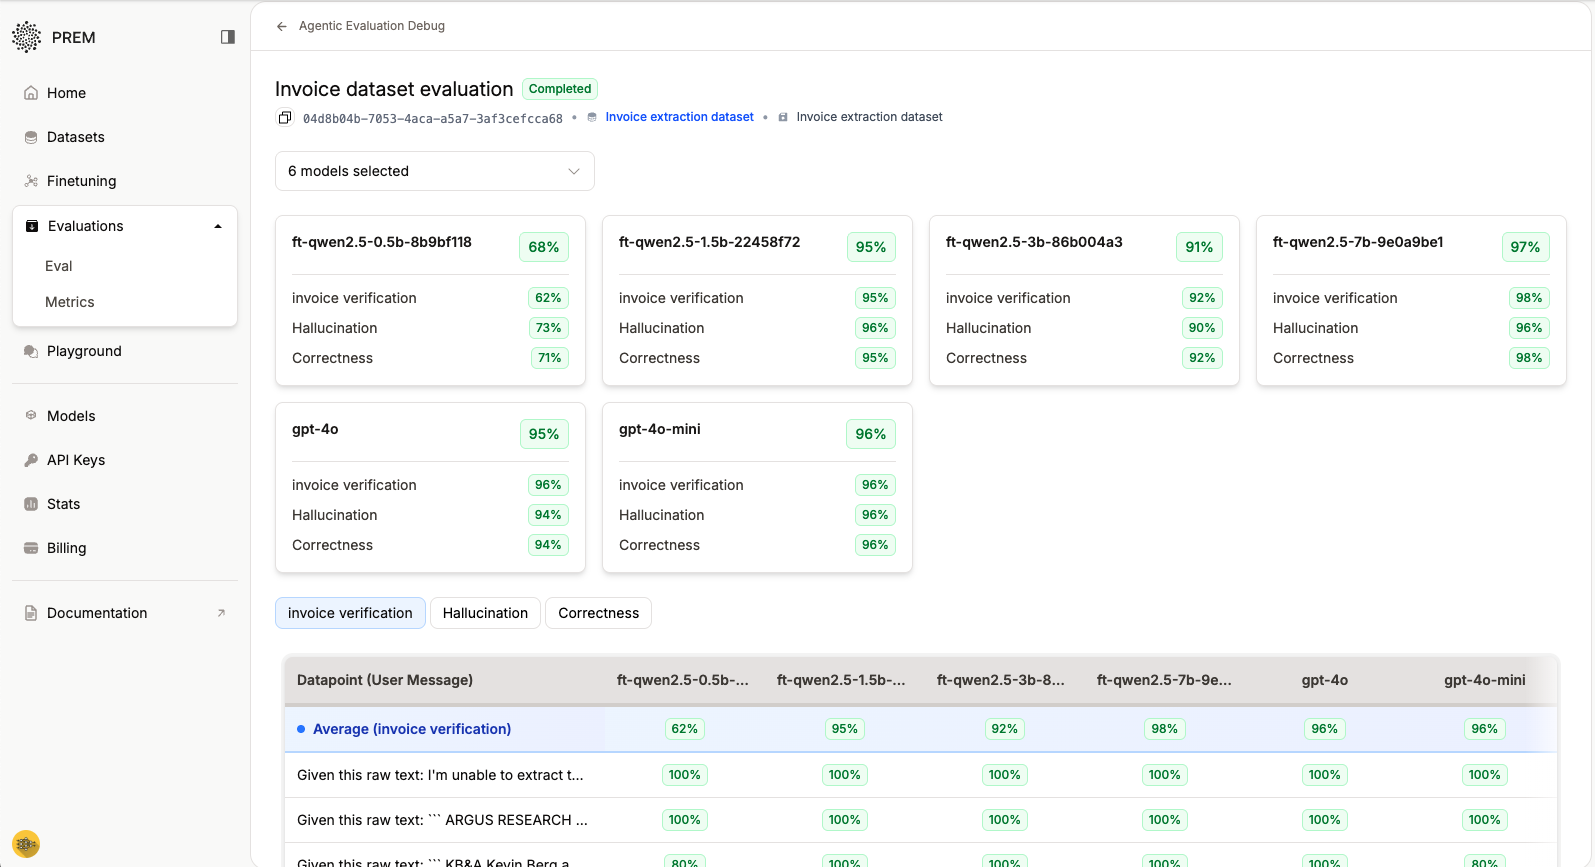The height and width of the screenshot is (867, 1595).
Task: Click the Playground chat icon
Action: pyautogui.click(x=31, y=351)
